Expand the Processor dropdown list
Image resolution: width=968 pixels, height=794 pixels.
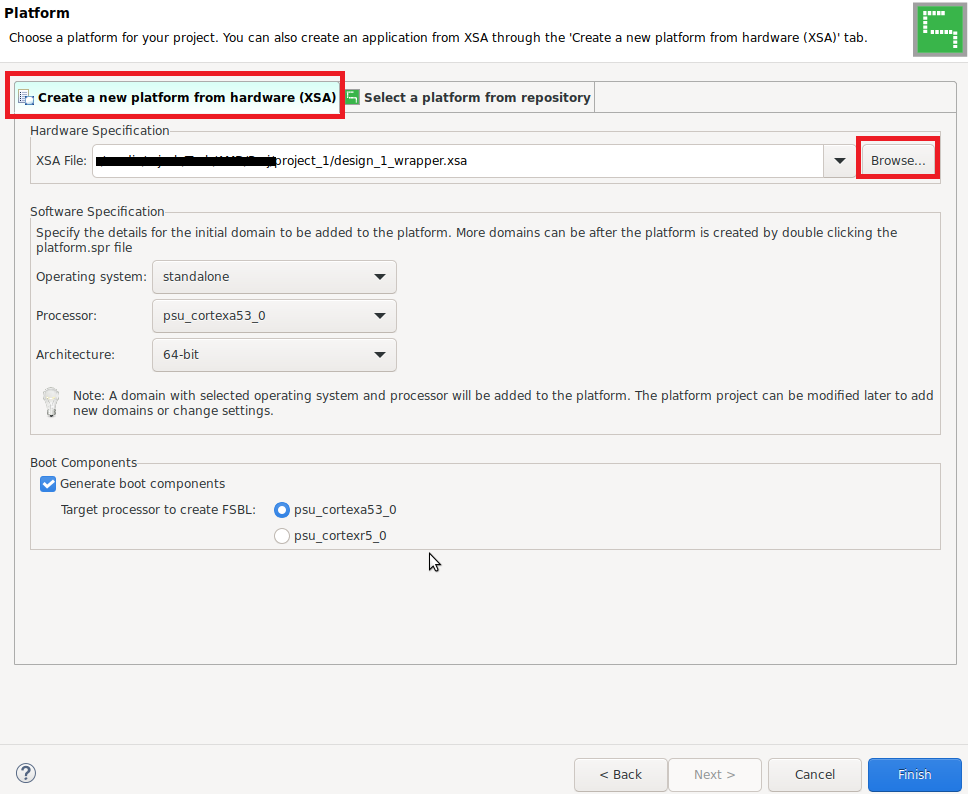(273, 316)
